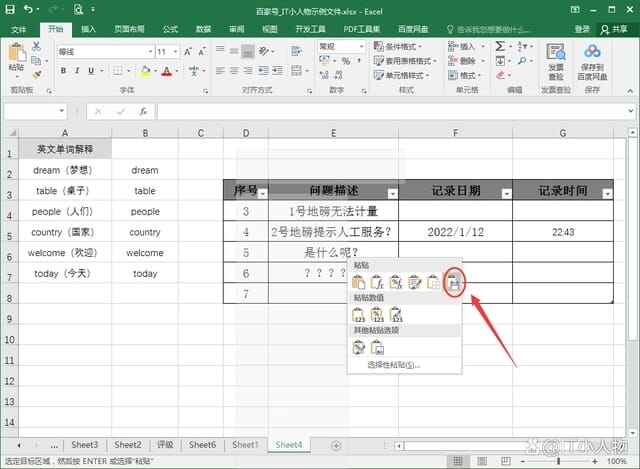Click the circled Transpose paste icon

(455, 283)
